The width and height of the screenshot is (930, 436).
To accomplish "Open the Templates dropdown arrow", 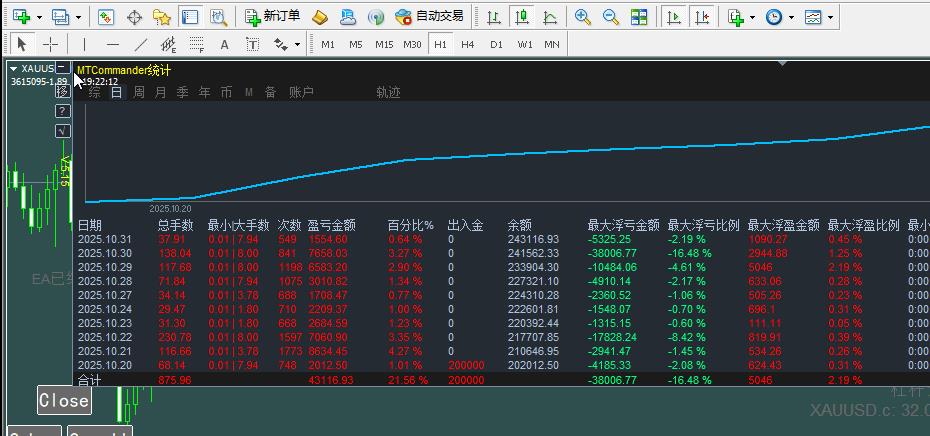I will [x=830, y=18].
